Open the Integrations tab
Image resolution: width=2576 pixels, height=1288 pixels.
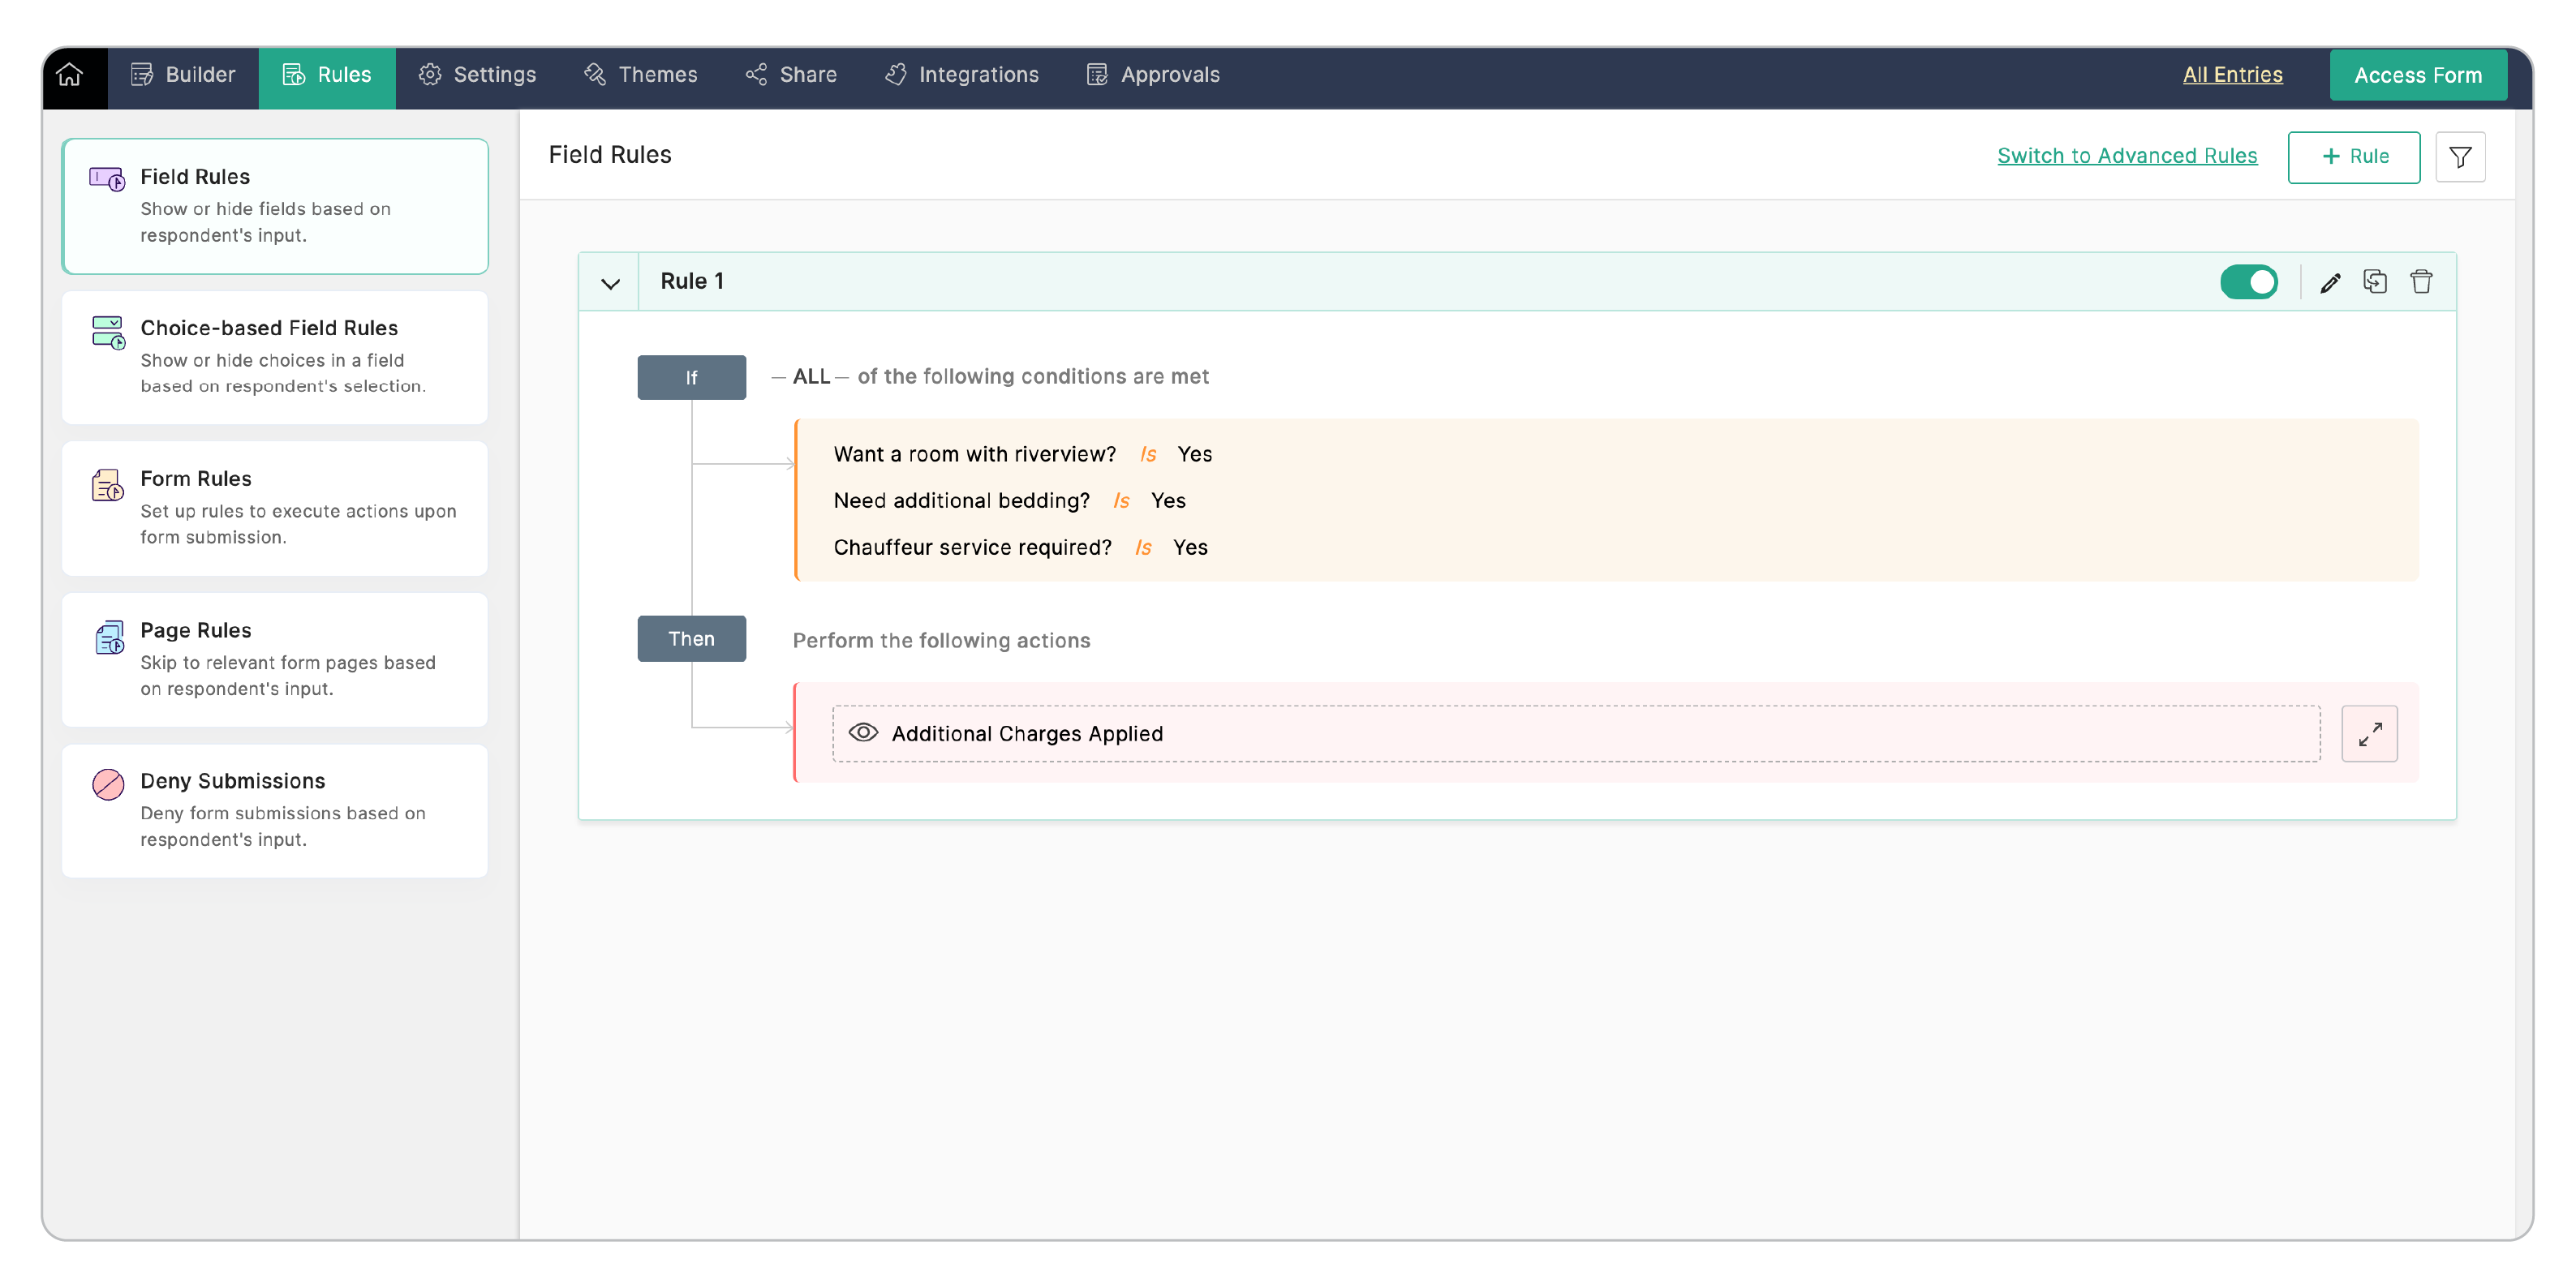pos(962,75)
